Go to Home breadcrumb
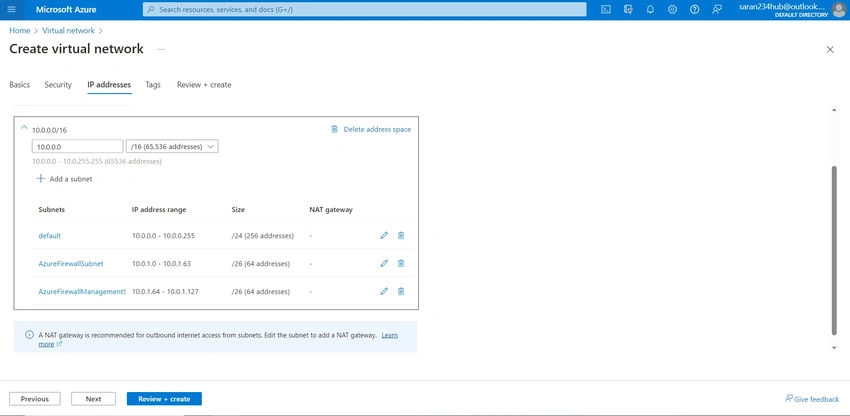Screen dimensions: 850x416 click(x=20, y=31)
